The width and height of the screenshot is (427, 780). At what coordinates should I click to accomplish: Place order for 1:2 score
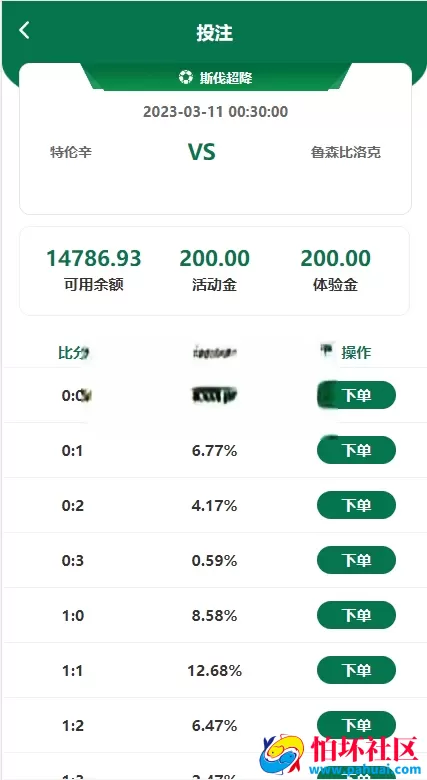point(356,725)
